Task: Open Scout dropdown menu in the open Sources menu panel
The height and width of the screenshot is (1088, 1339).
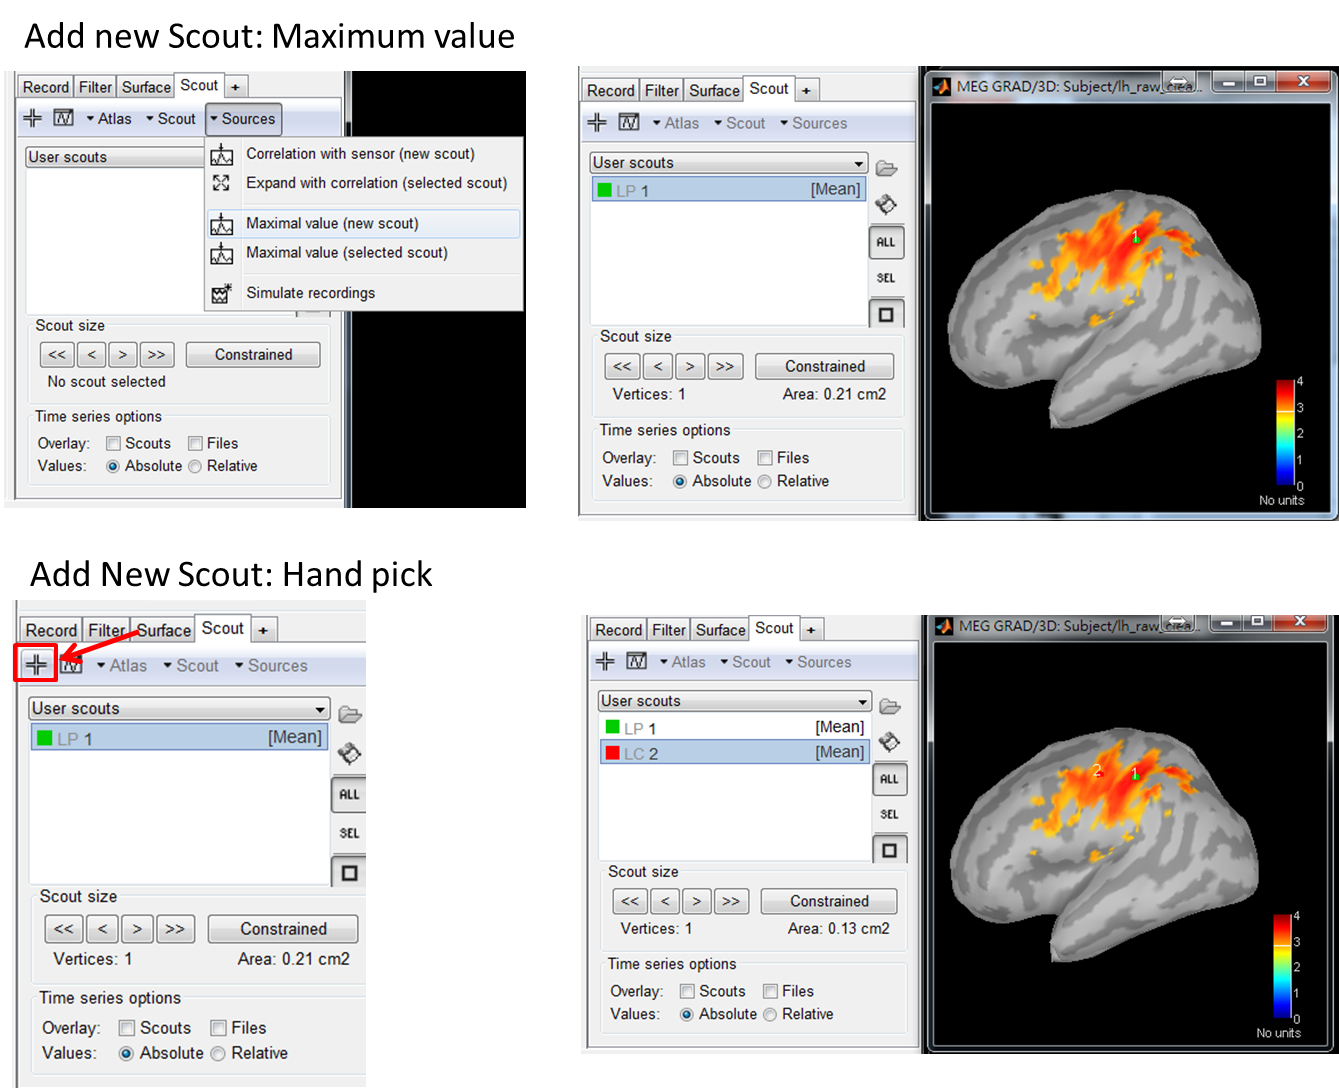Action: [171, 118]
